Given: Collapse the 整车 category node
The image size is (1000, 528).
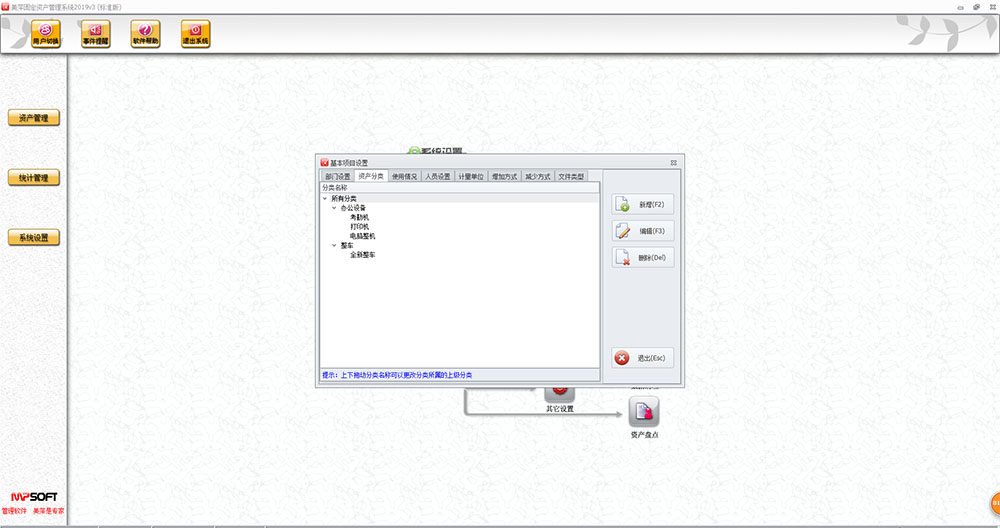Looking at the screenshot, I should pyautogui.click(x=334, y=245).
